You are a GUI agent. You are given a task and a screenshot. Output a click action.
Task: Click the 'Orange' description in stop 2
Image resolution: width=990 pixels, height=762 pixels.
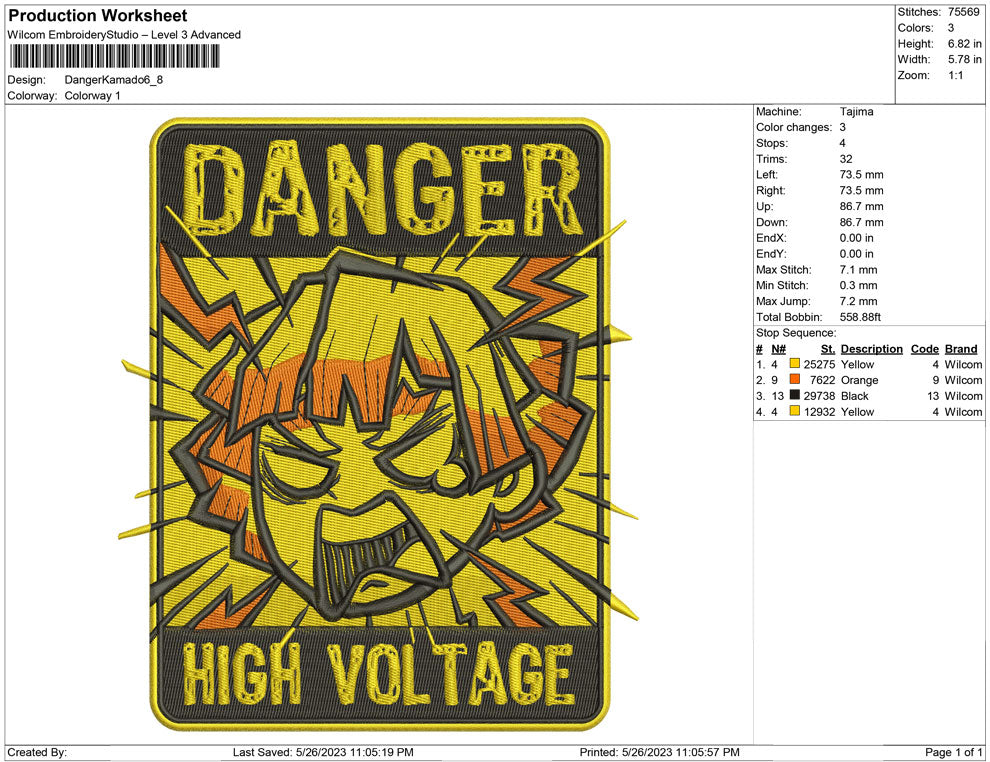pos(859,380)
